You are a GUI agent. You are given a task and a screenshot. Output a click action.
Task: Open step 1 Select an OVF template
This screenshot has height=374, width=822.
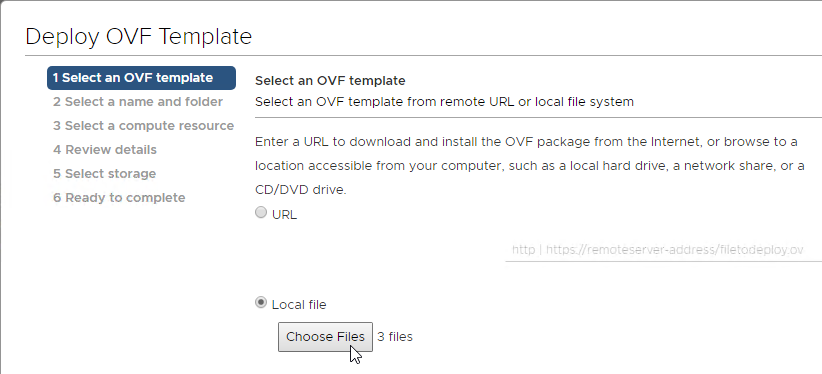point(141,78)
